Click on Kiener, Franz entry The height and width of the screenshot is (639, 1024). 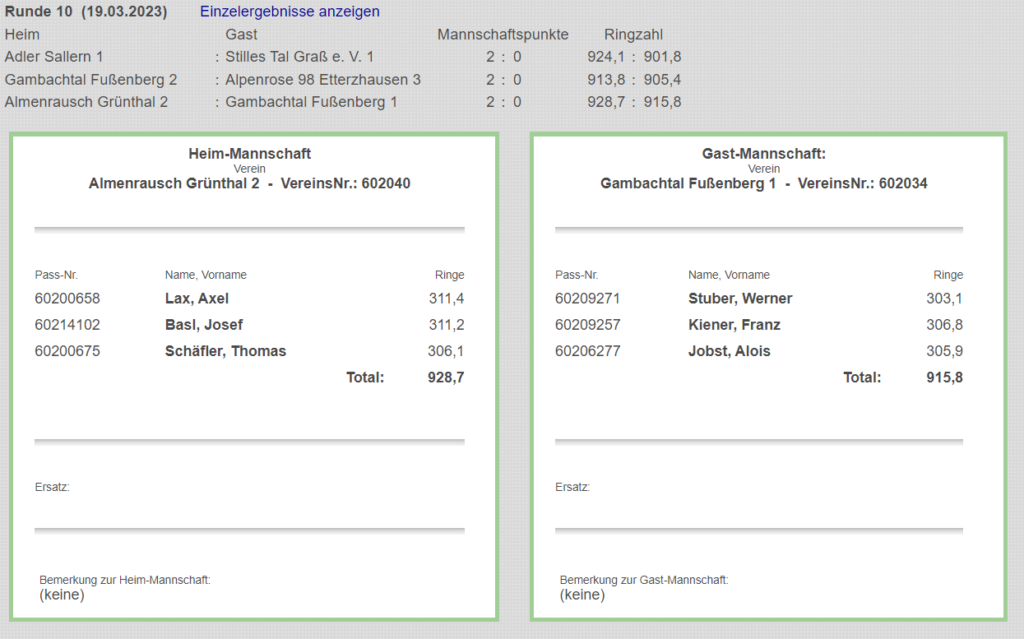(734, 325)
